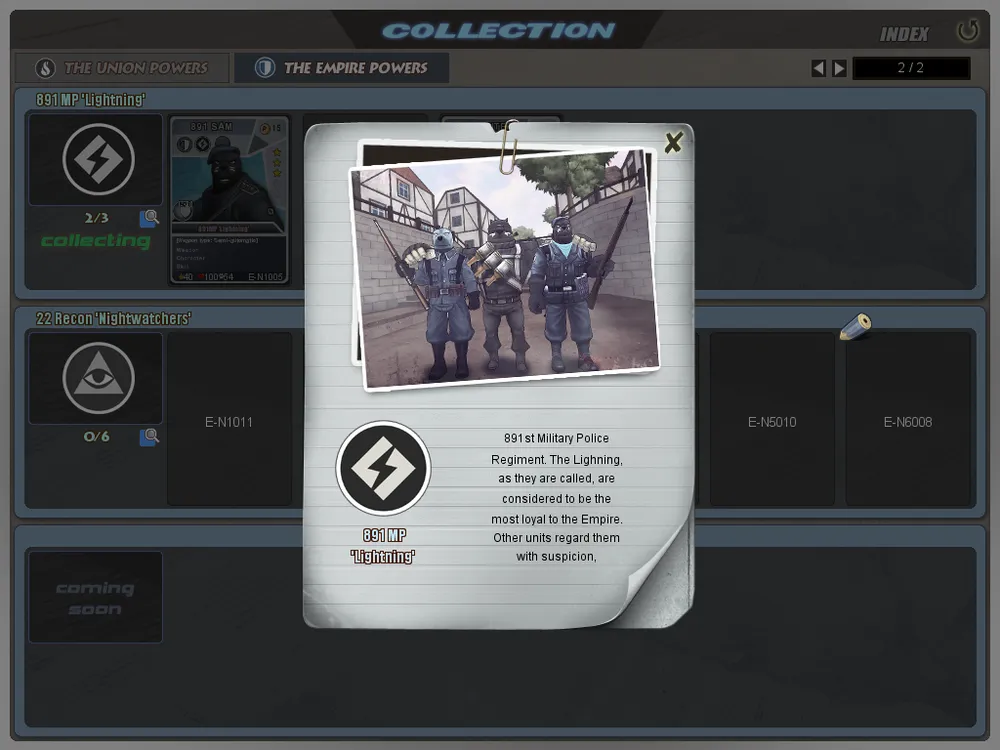Click the 0/6 progress count

click(96, 437)
